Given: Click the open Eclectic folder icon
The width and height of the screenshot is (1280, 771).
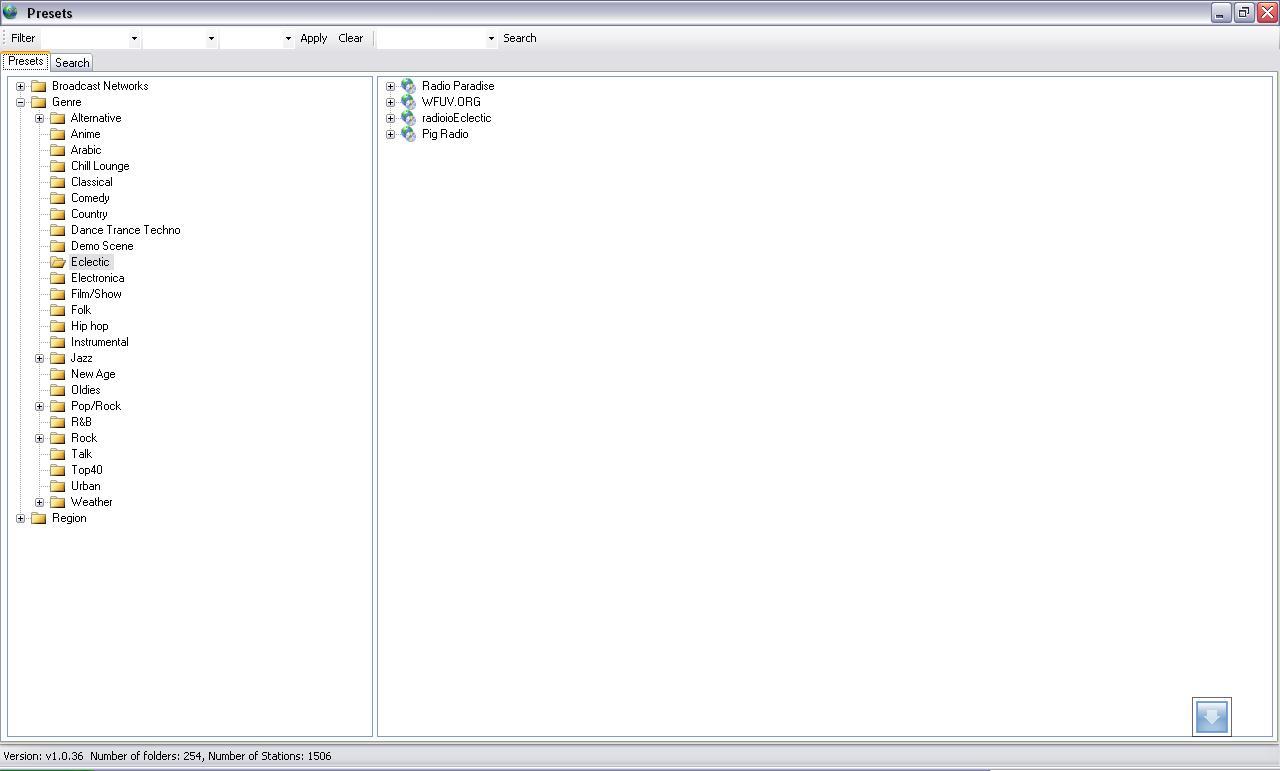Looking at the screenshot, I should [58, 261].
